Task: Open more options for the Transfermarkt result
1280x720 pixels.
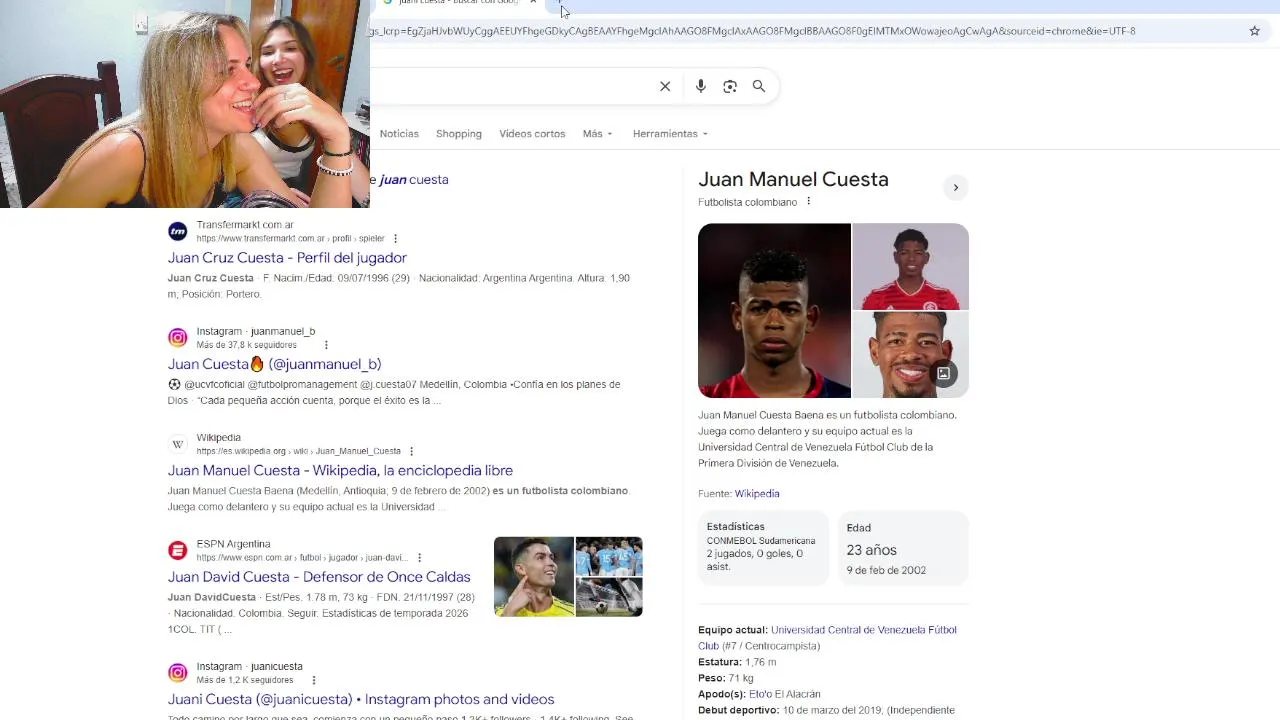Action: pos(396,239)
